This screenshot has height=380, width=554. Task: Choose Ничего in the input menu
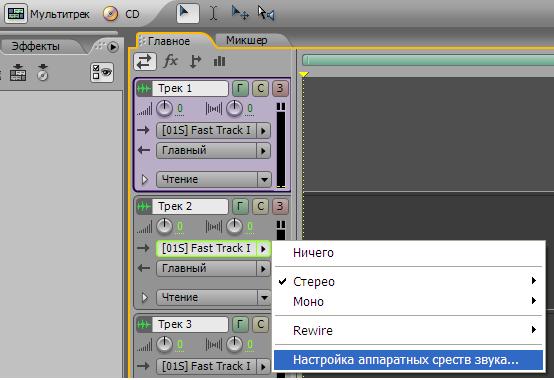tap(408, 253)
